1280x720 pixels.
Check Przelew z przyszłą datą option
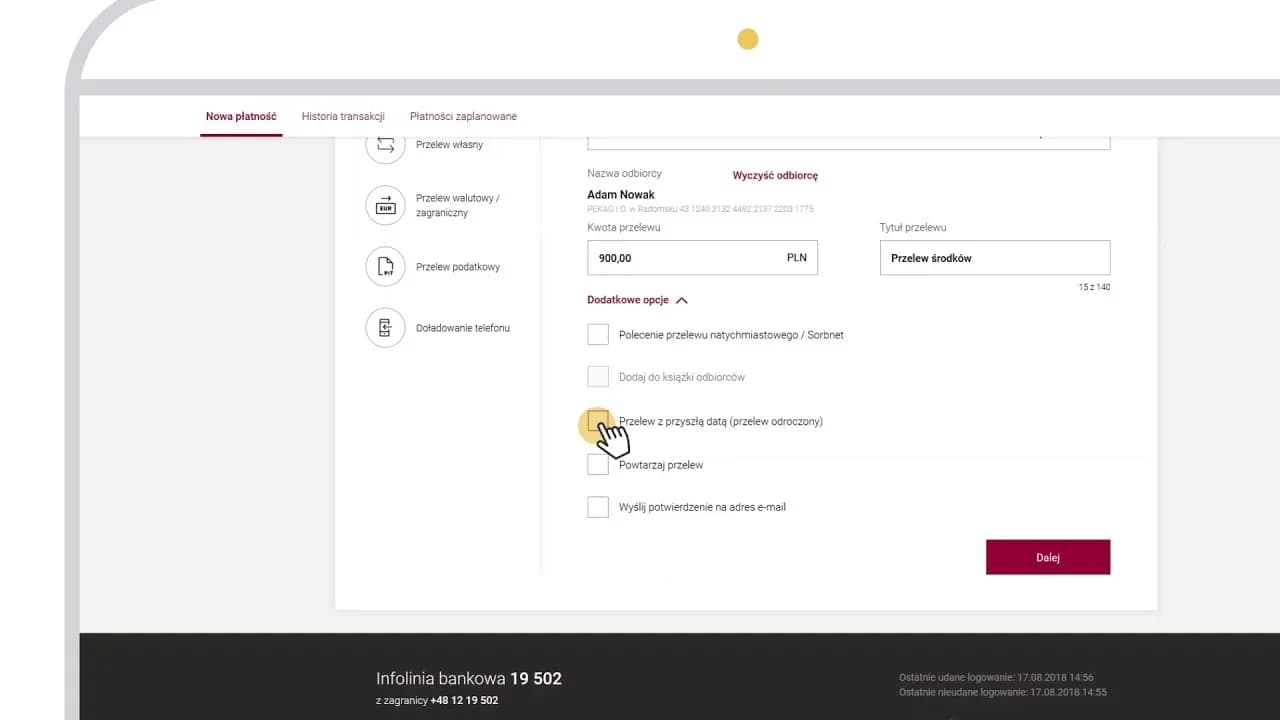click(x=598, y=420)
